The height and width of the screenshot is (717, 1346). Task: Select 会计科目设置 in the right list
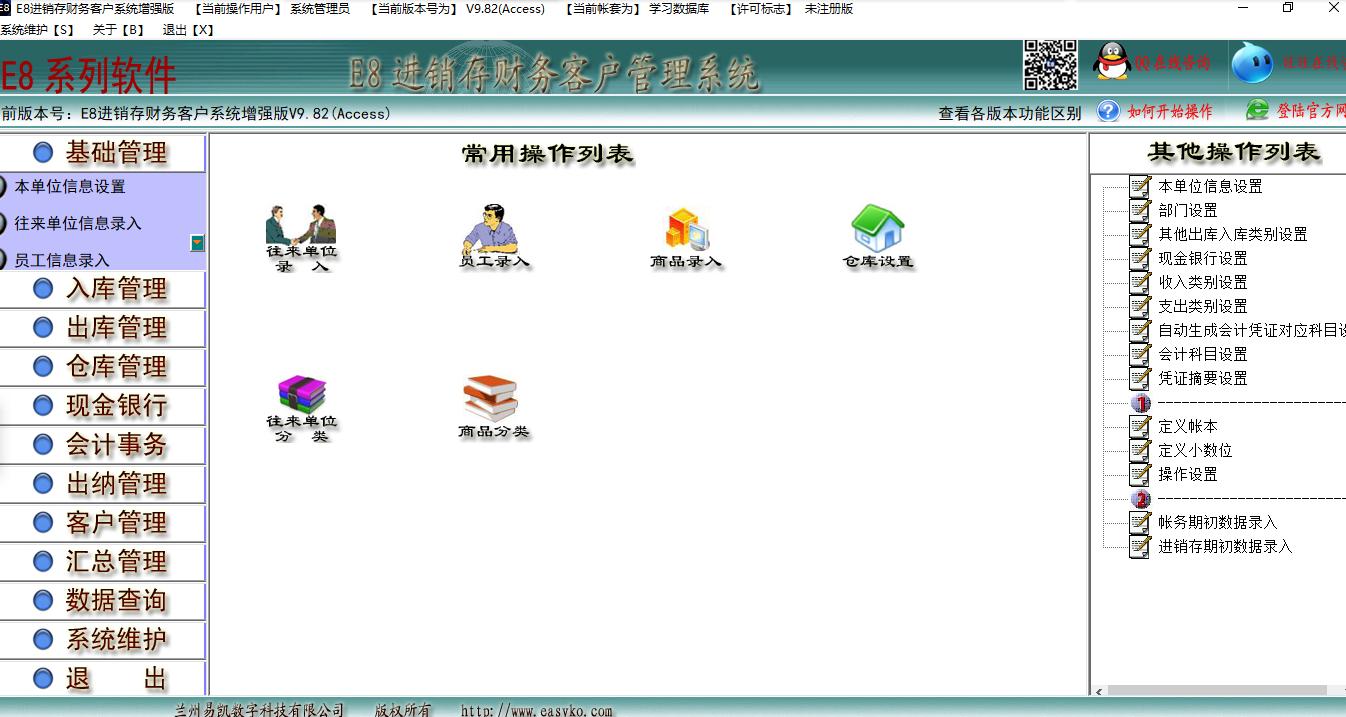[1202, 354]
